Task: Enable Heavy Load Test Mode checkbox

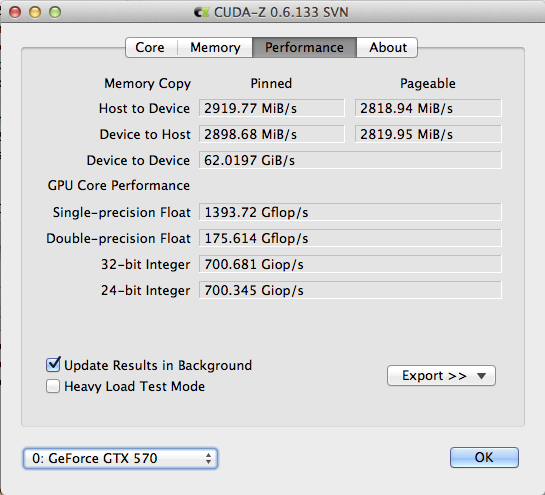Action: 53,386
